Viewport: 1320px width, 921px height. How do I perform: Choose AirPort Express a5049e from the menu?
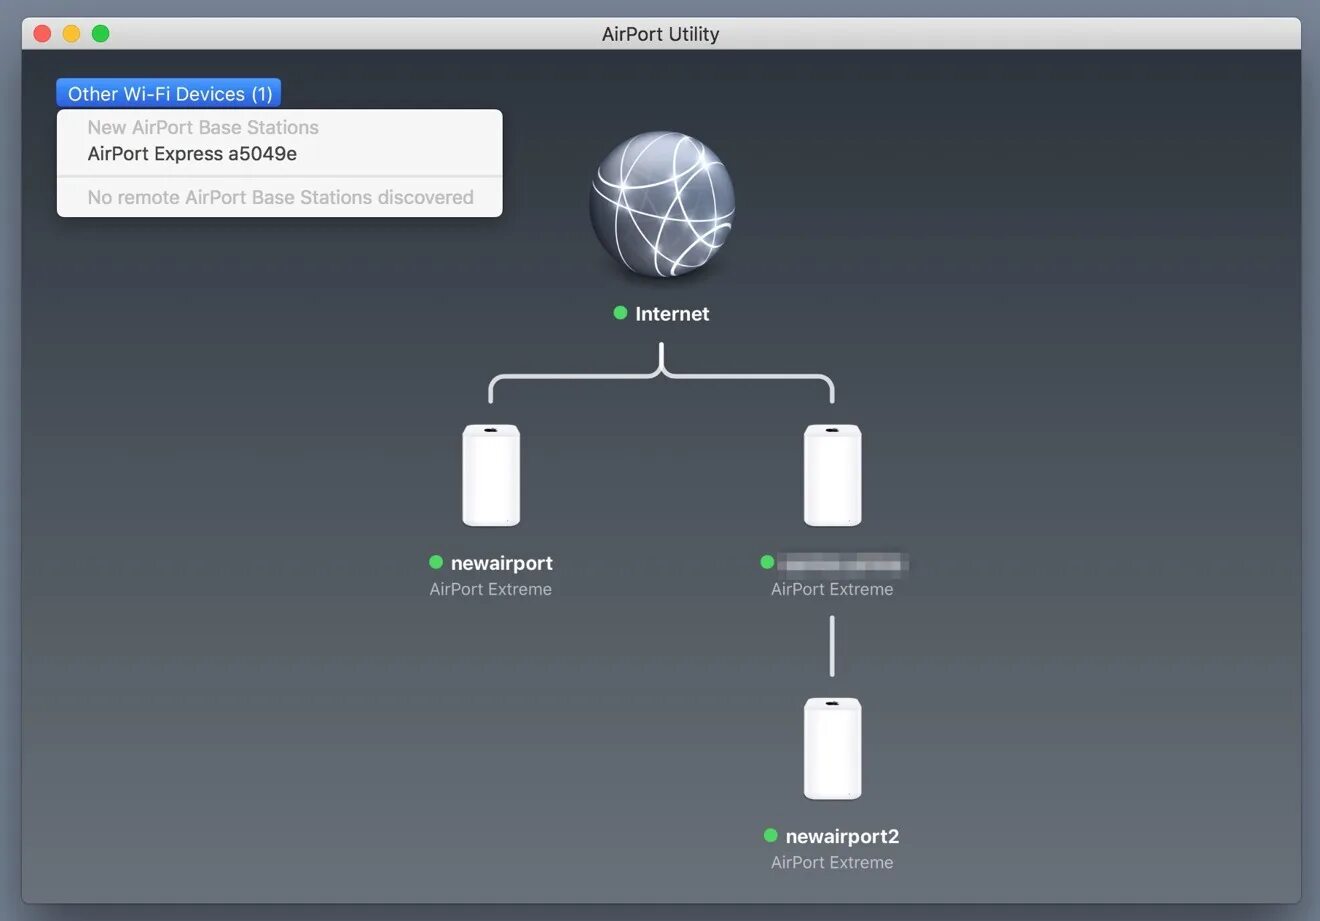(x=192, y=154)
